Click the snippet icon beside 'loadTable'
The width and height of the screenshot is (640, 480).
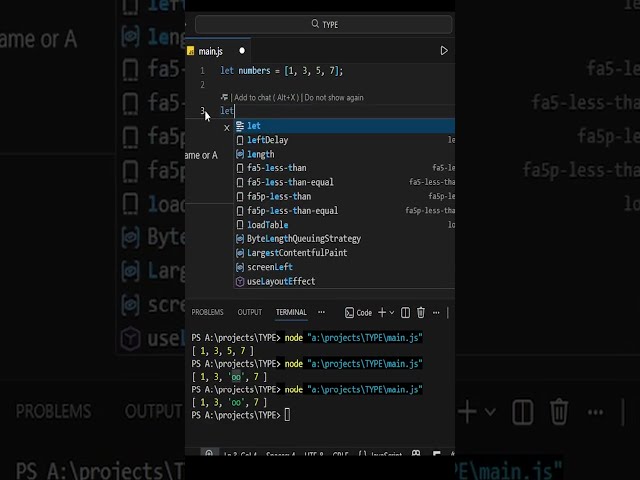coord(240,225)
